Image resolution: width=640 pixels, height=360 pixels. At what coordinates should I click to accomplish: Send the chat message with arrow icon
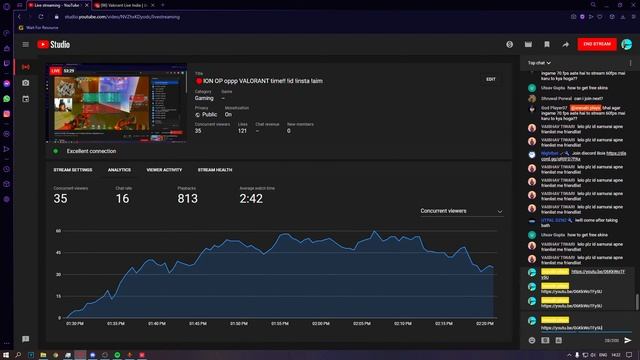[627, 340]
